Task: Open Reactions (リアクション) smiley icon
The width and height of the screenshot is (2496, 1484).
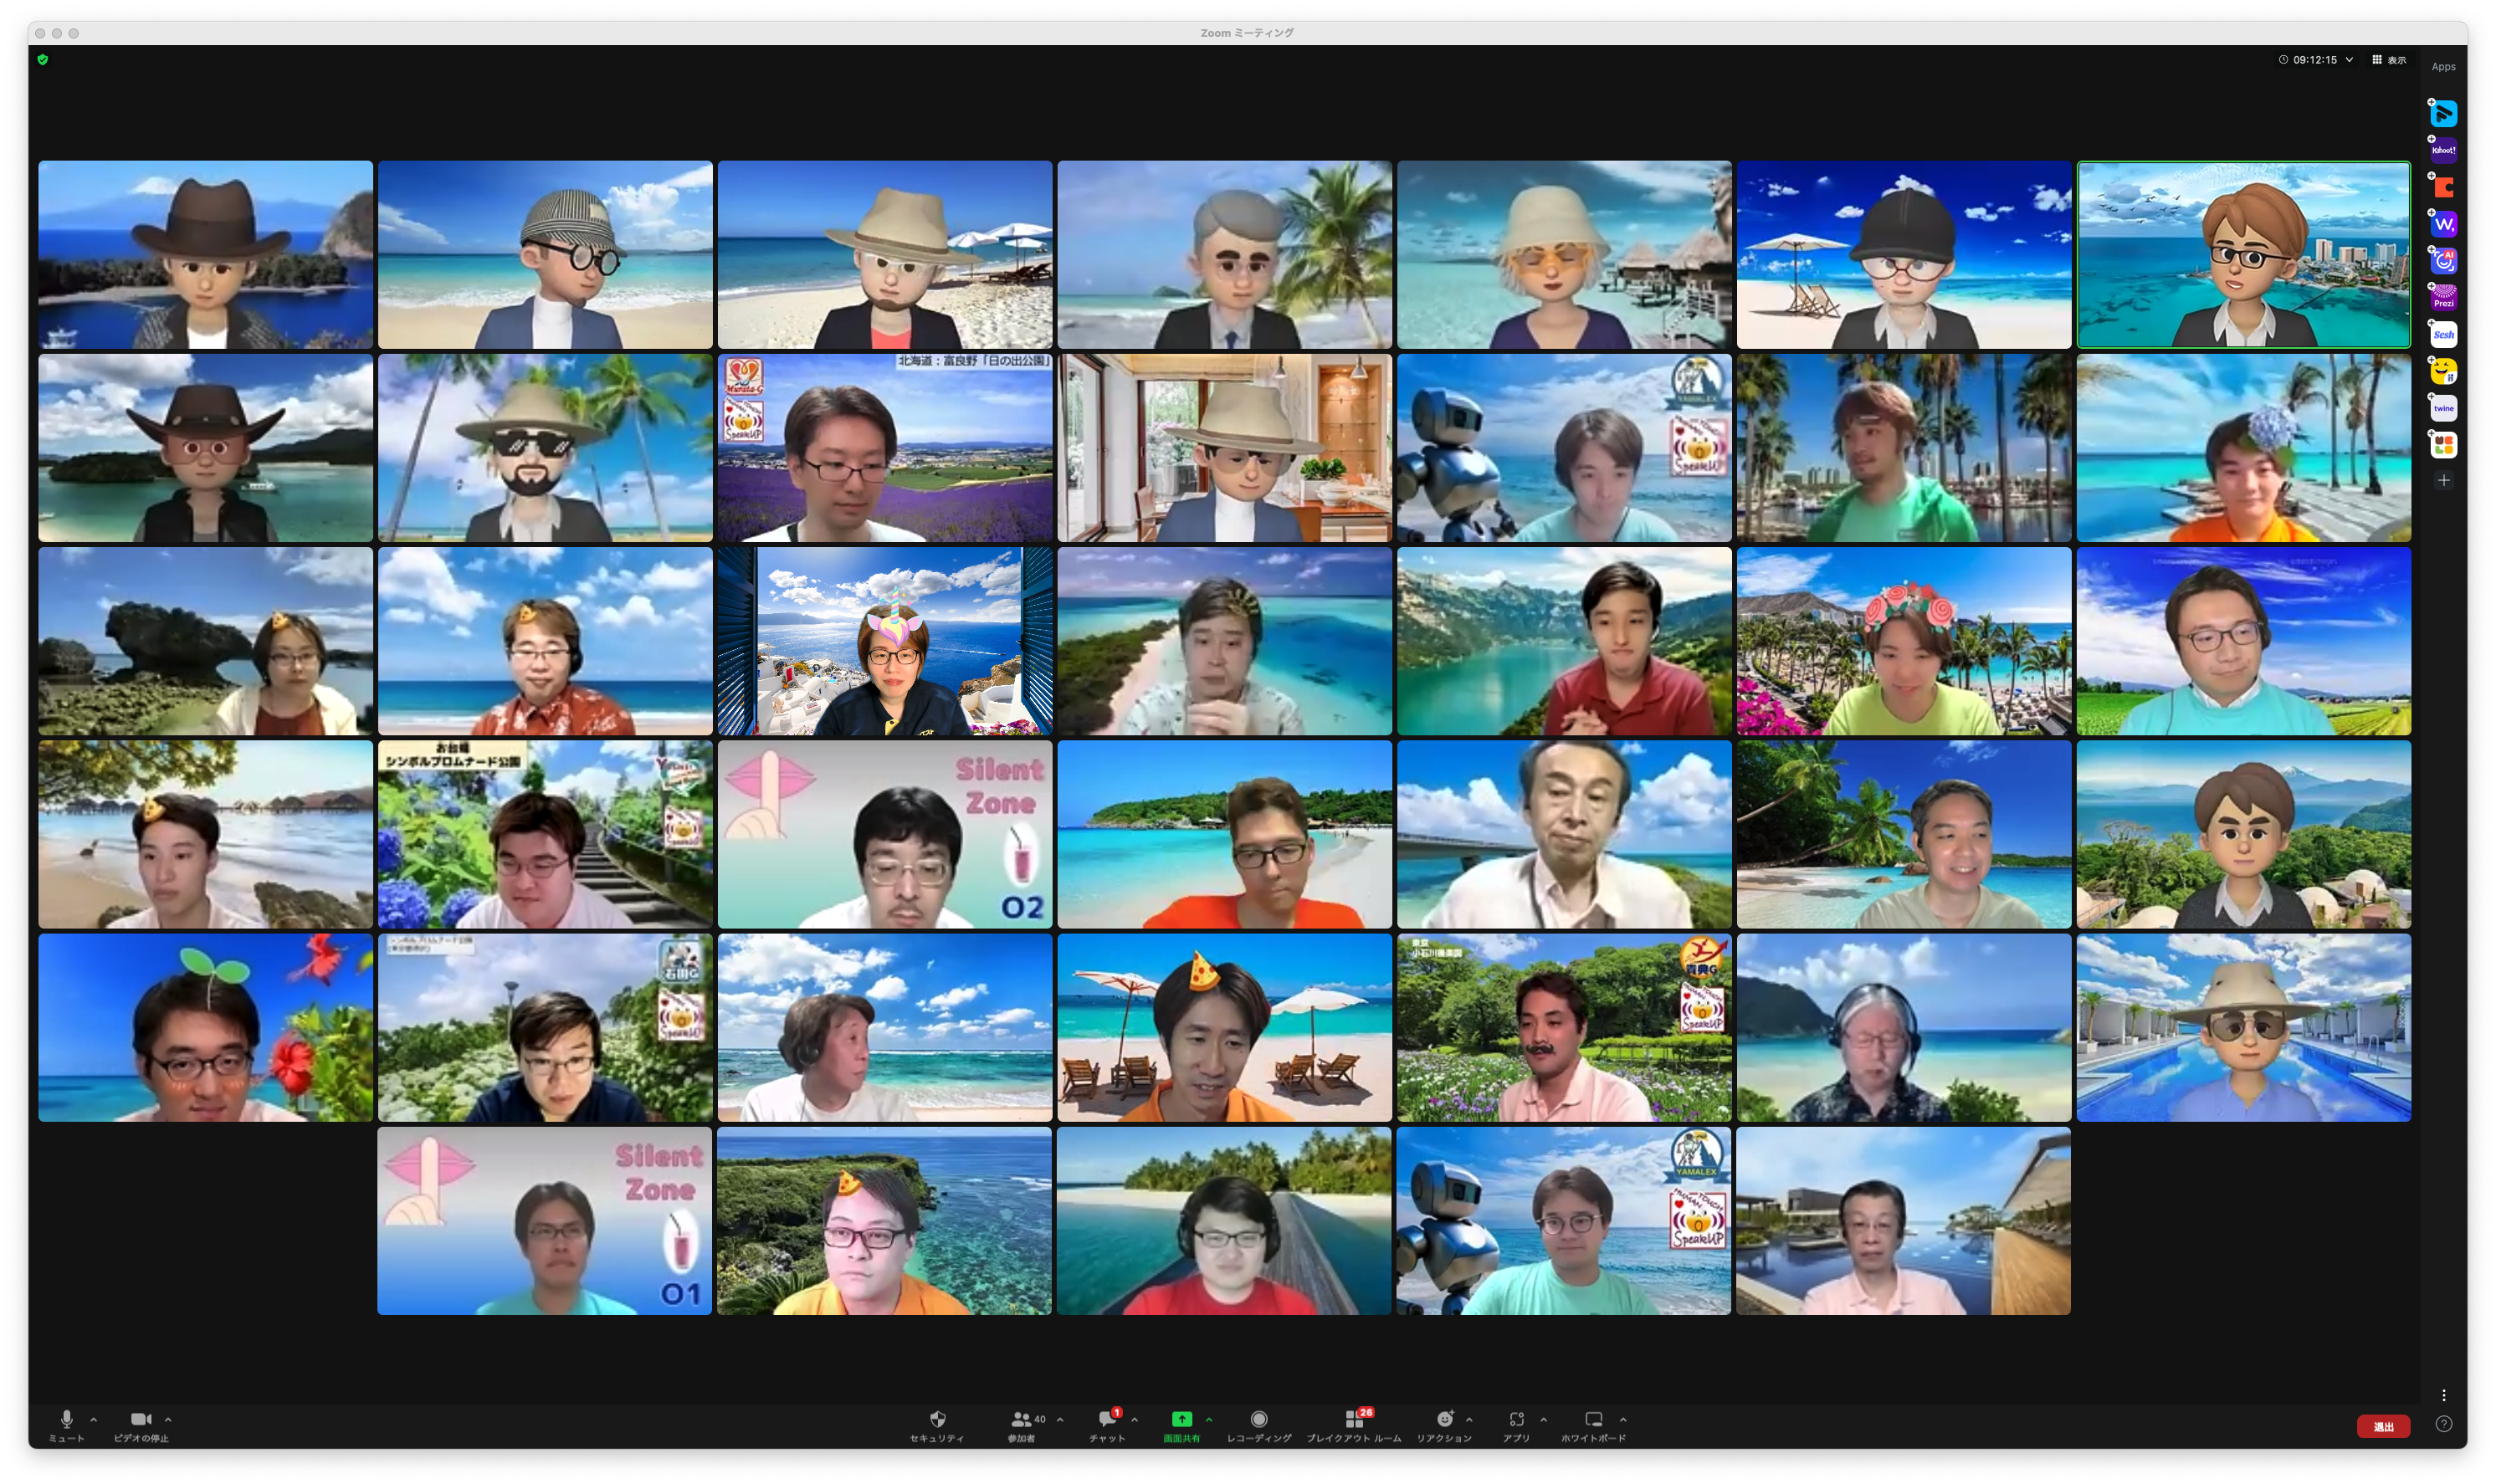Action: click(1444, 1420)
